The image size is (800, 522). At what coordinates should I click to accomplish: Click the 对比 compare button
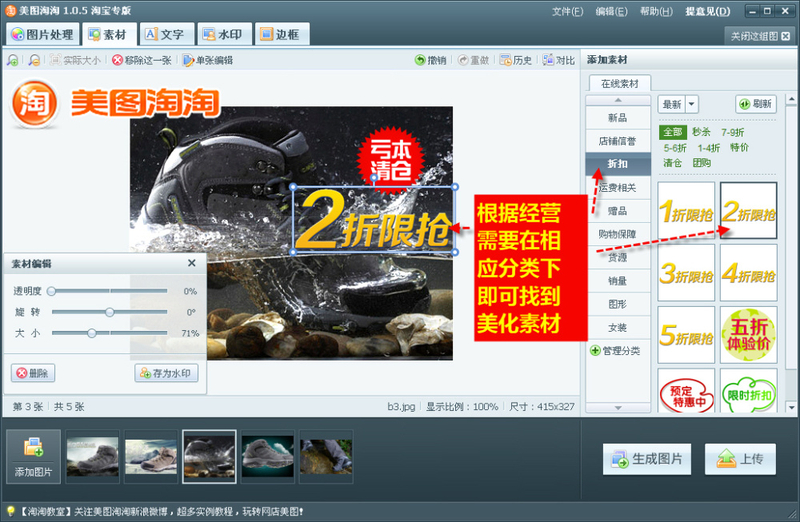[559, 60]
